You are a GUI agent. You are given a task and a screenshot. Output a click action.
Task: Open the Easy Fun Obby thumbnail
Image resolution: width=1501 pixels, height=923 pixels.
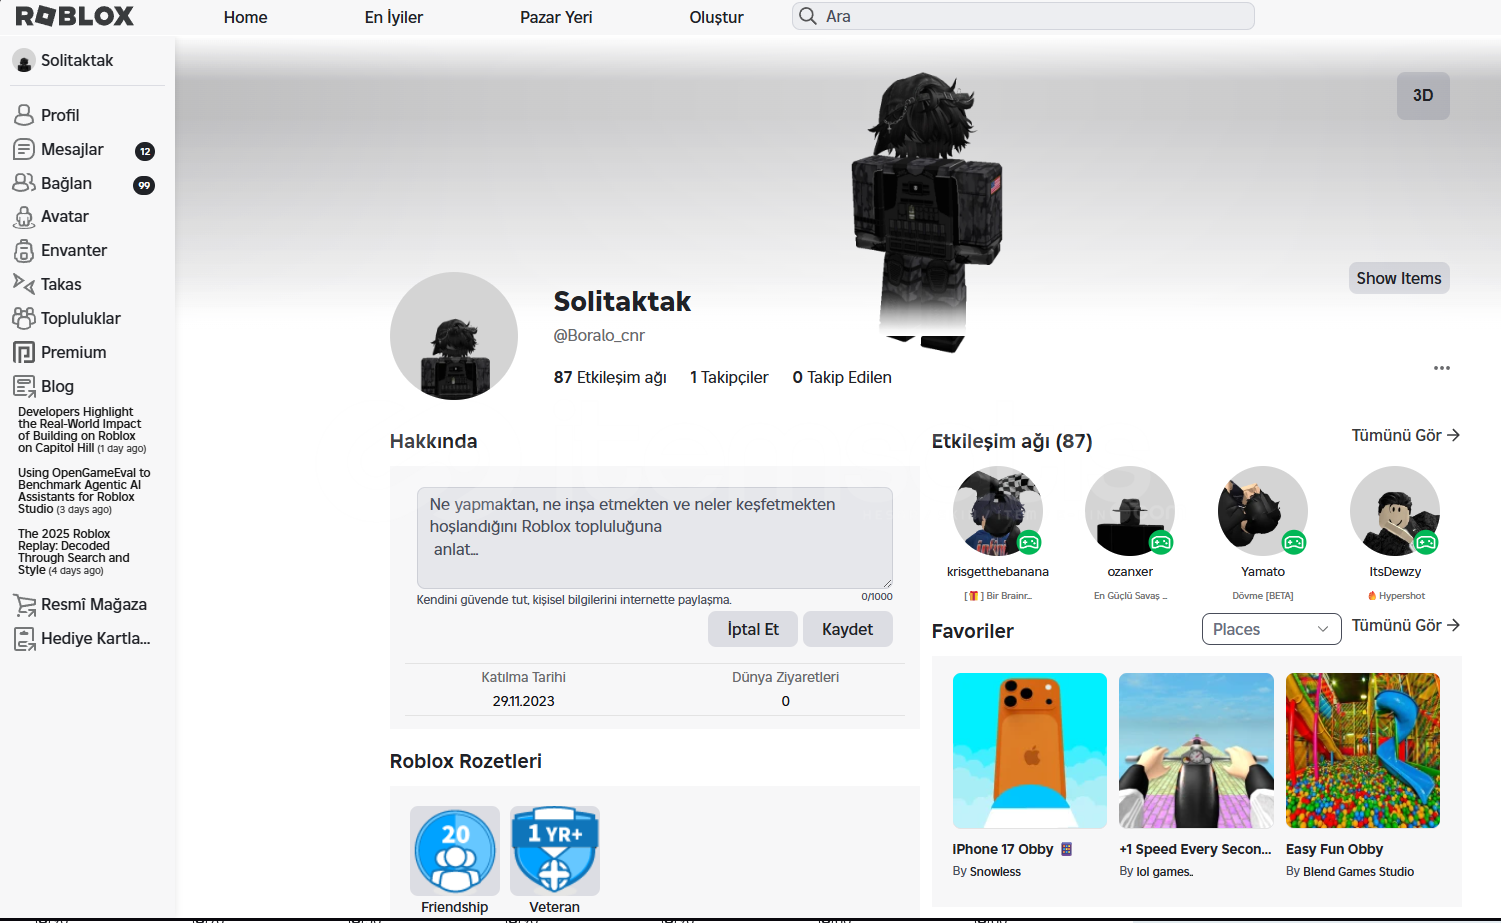pyautogui.click(x=1363, y=751)
